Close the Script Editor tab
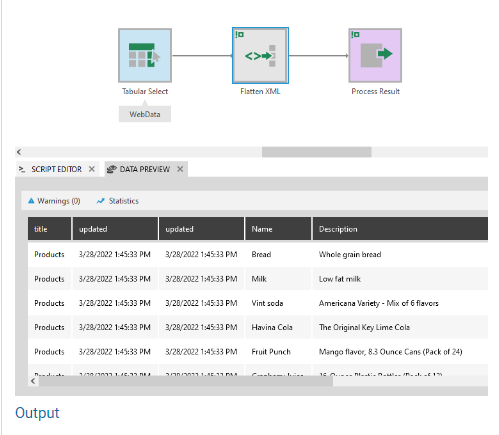The width and height of the screenshot is (499, 435). [x=92, y=169]
